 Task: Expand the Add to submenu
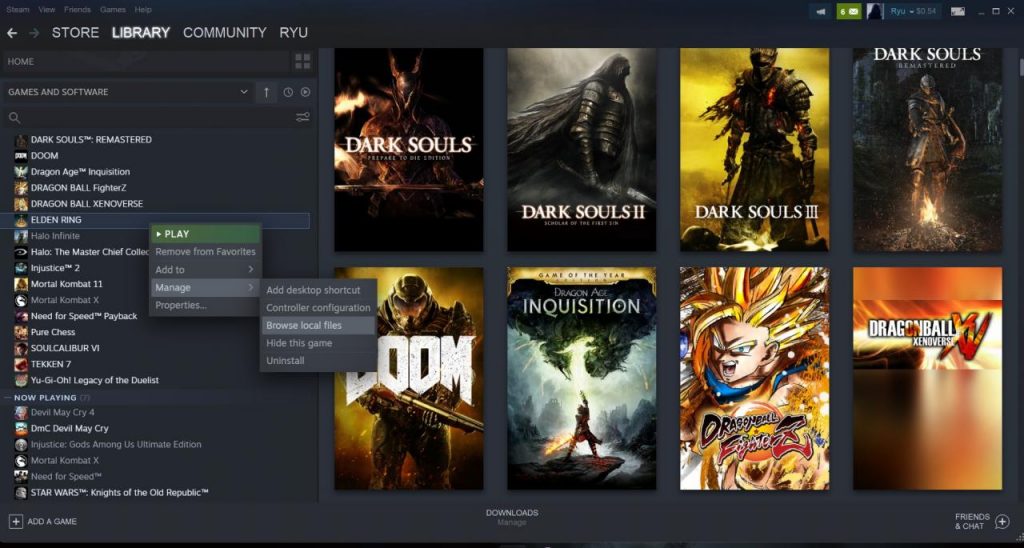204,270
